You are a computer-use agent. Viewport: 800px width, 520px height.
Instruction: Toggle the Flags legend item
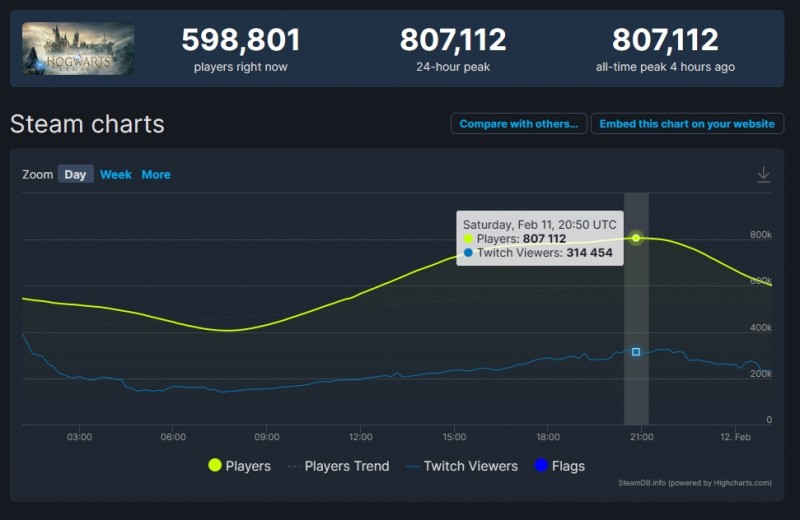(x=560, y=465)
